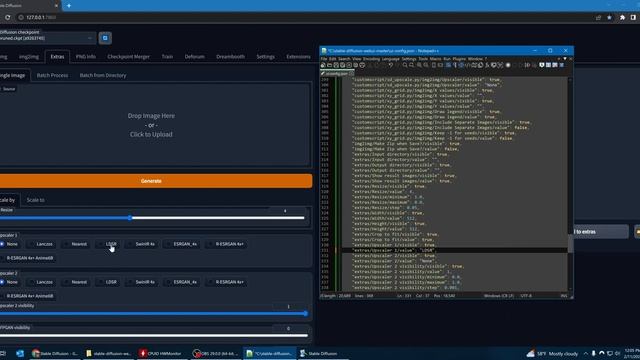Switch to the Checkpoint Merger tab

click(x=128, y=57)
